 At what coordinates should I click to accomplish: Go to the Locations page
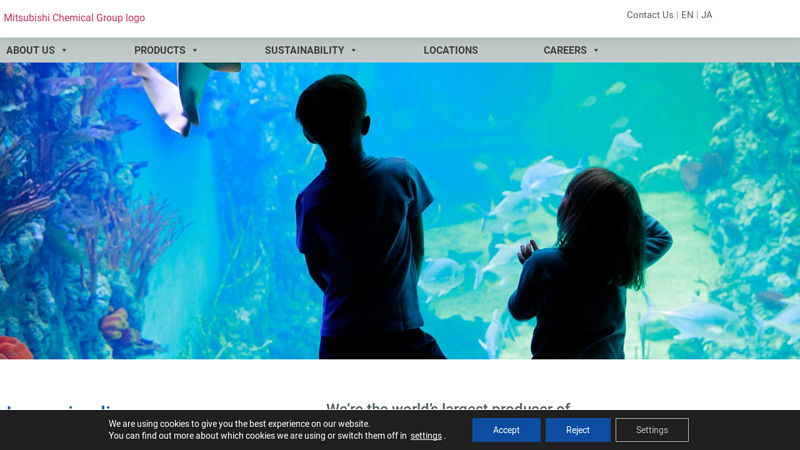click(x=450, y=50)
